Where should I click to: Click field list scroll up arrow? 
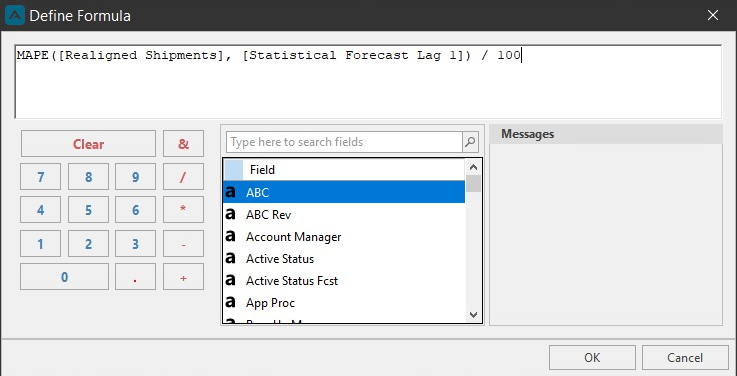[473, 167]
